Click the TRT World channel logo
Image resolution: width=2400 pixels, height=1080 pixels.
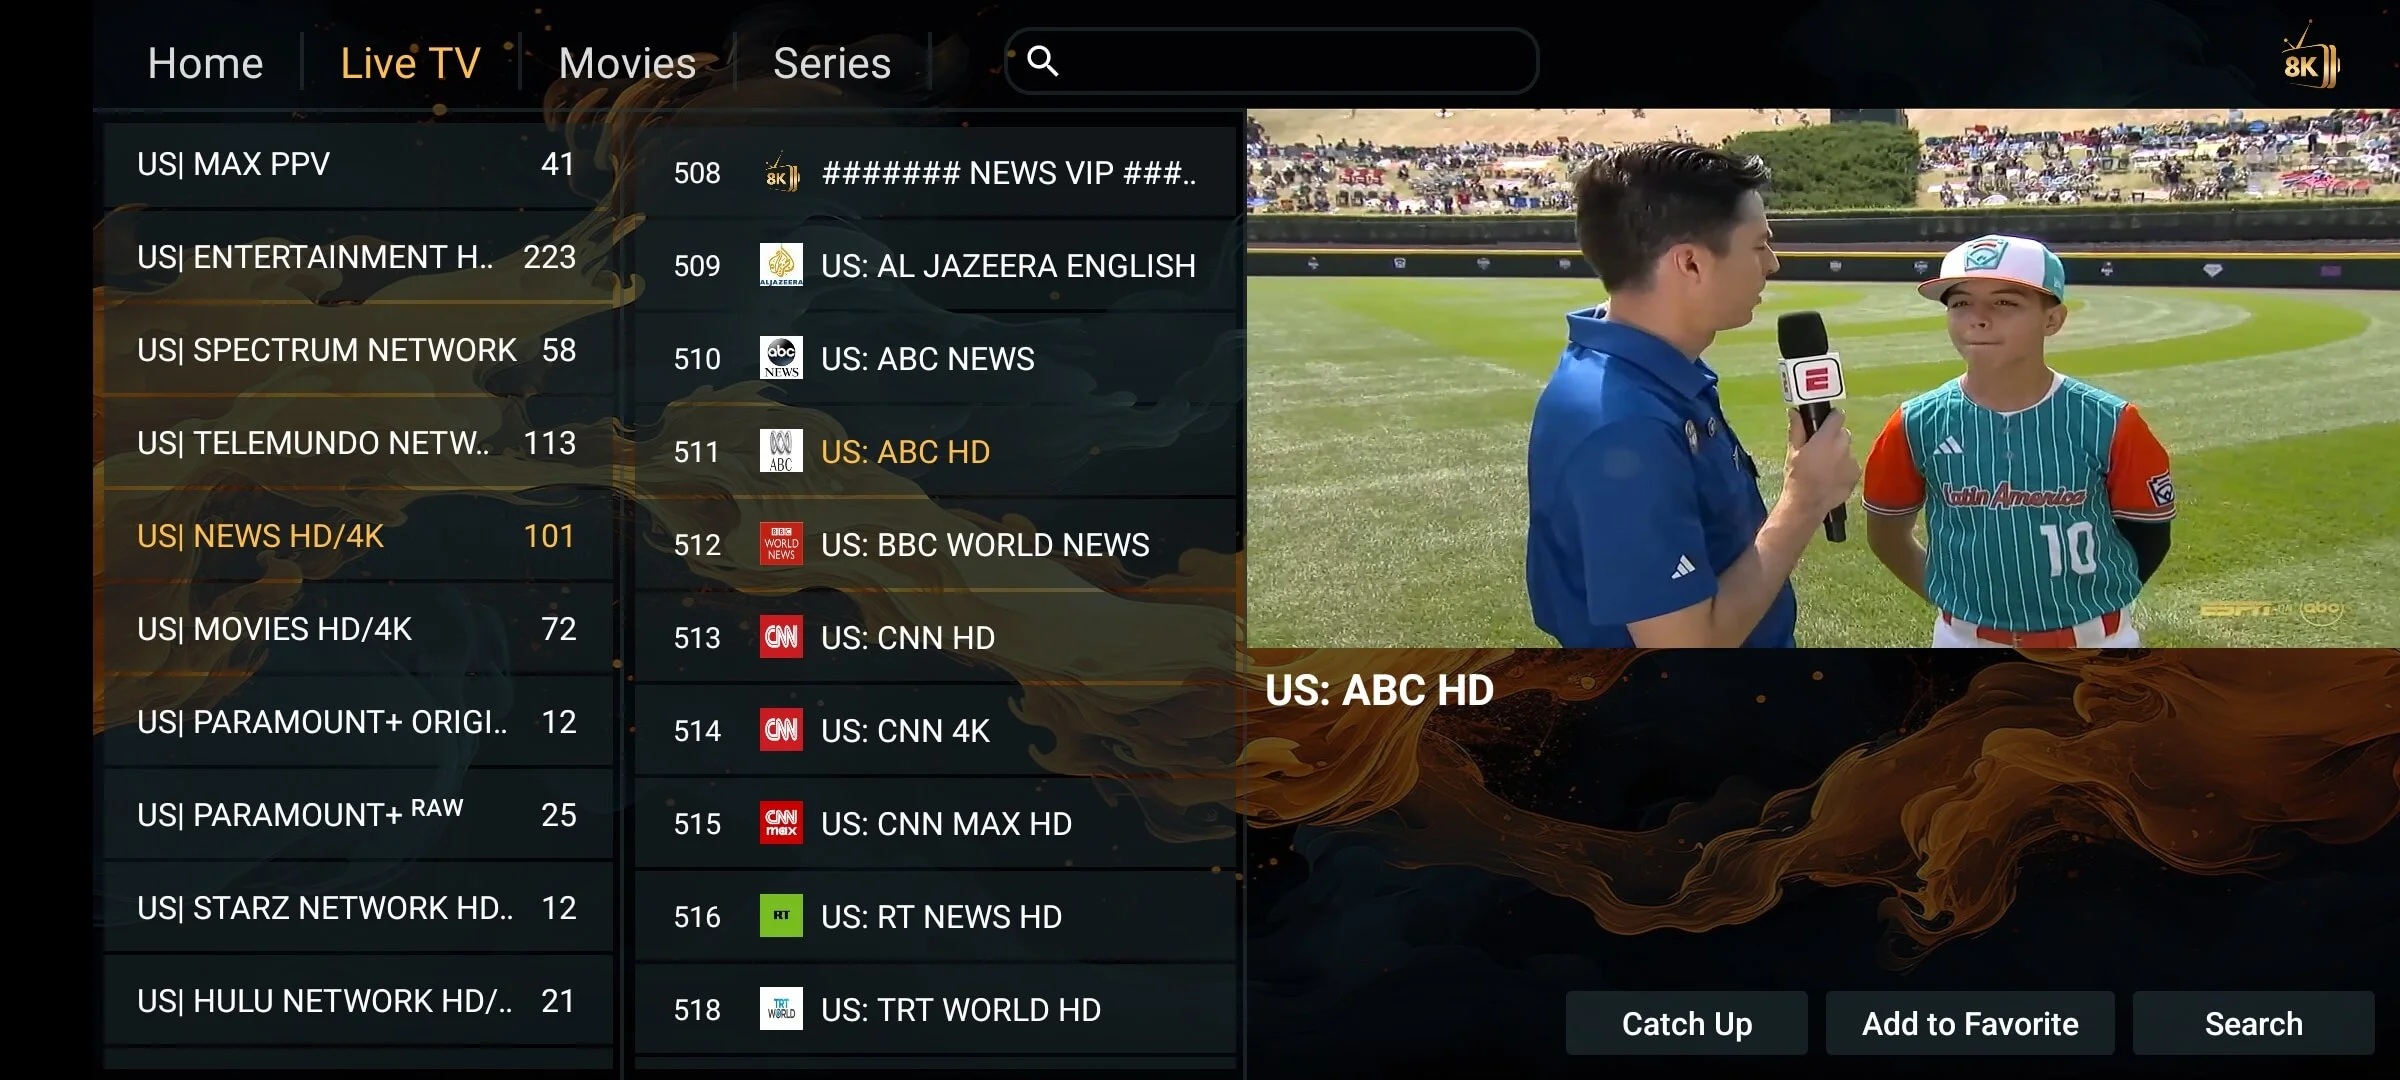pyautogui.click(x=781, y=1009)
